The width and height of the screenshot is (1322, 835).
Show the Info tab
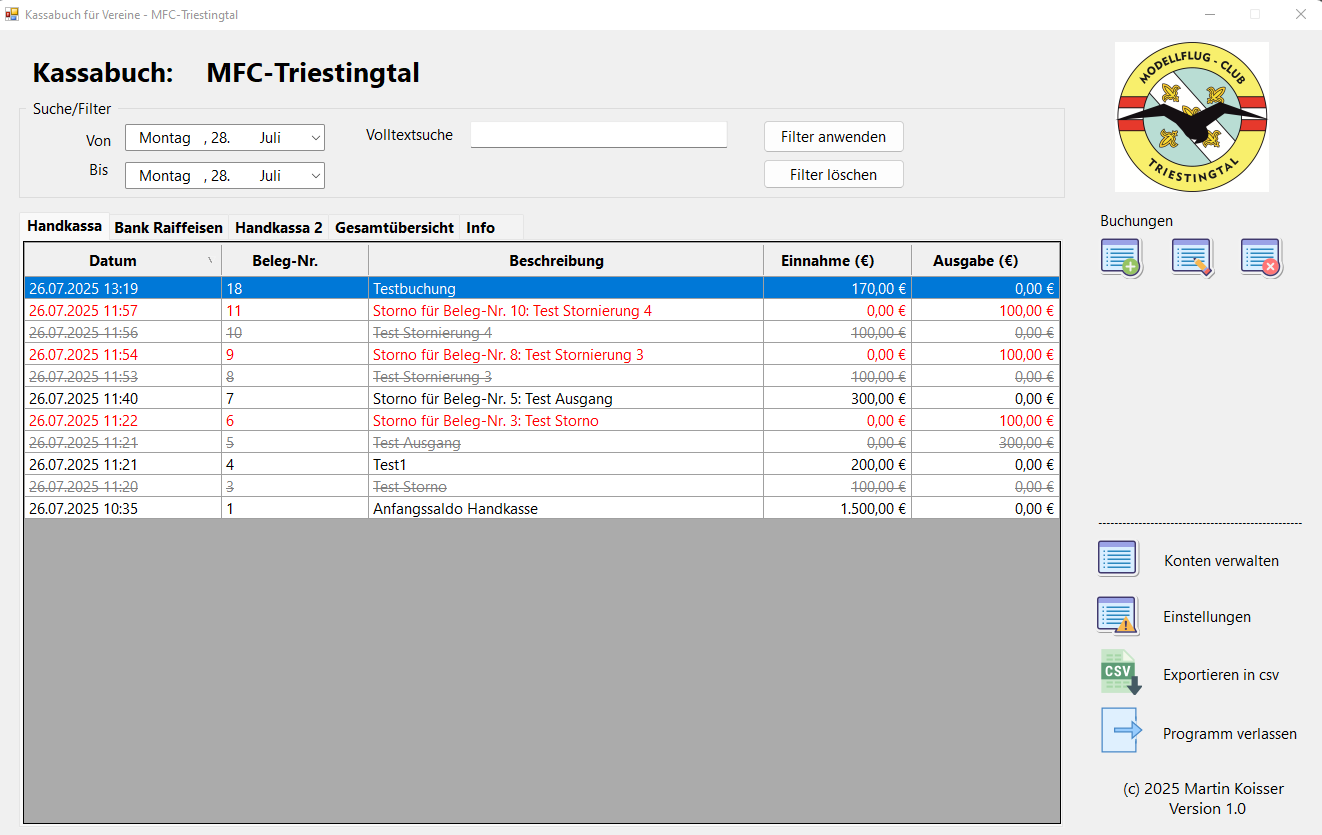(x=480, y=228)
